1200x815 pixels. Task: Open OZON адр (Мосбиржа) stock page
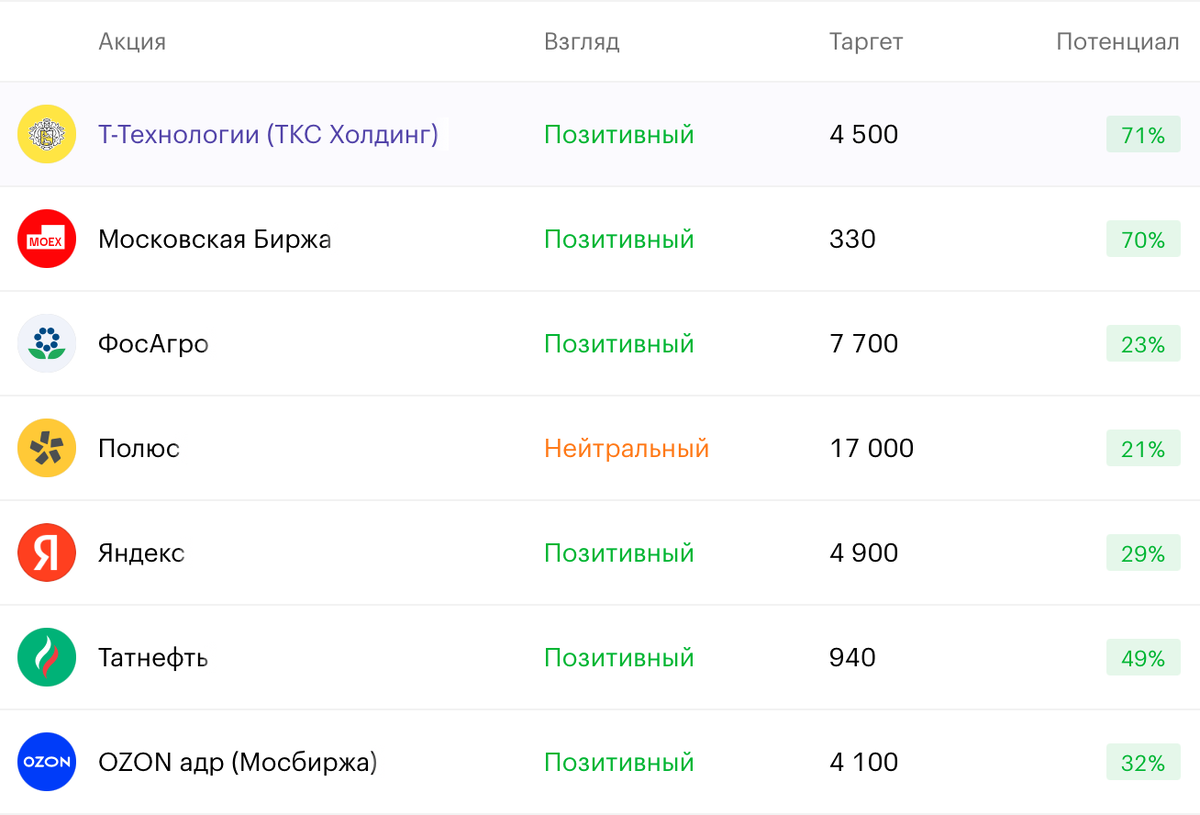[x=238, y=762]
